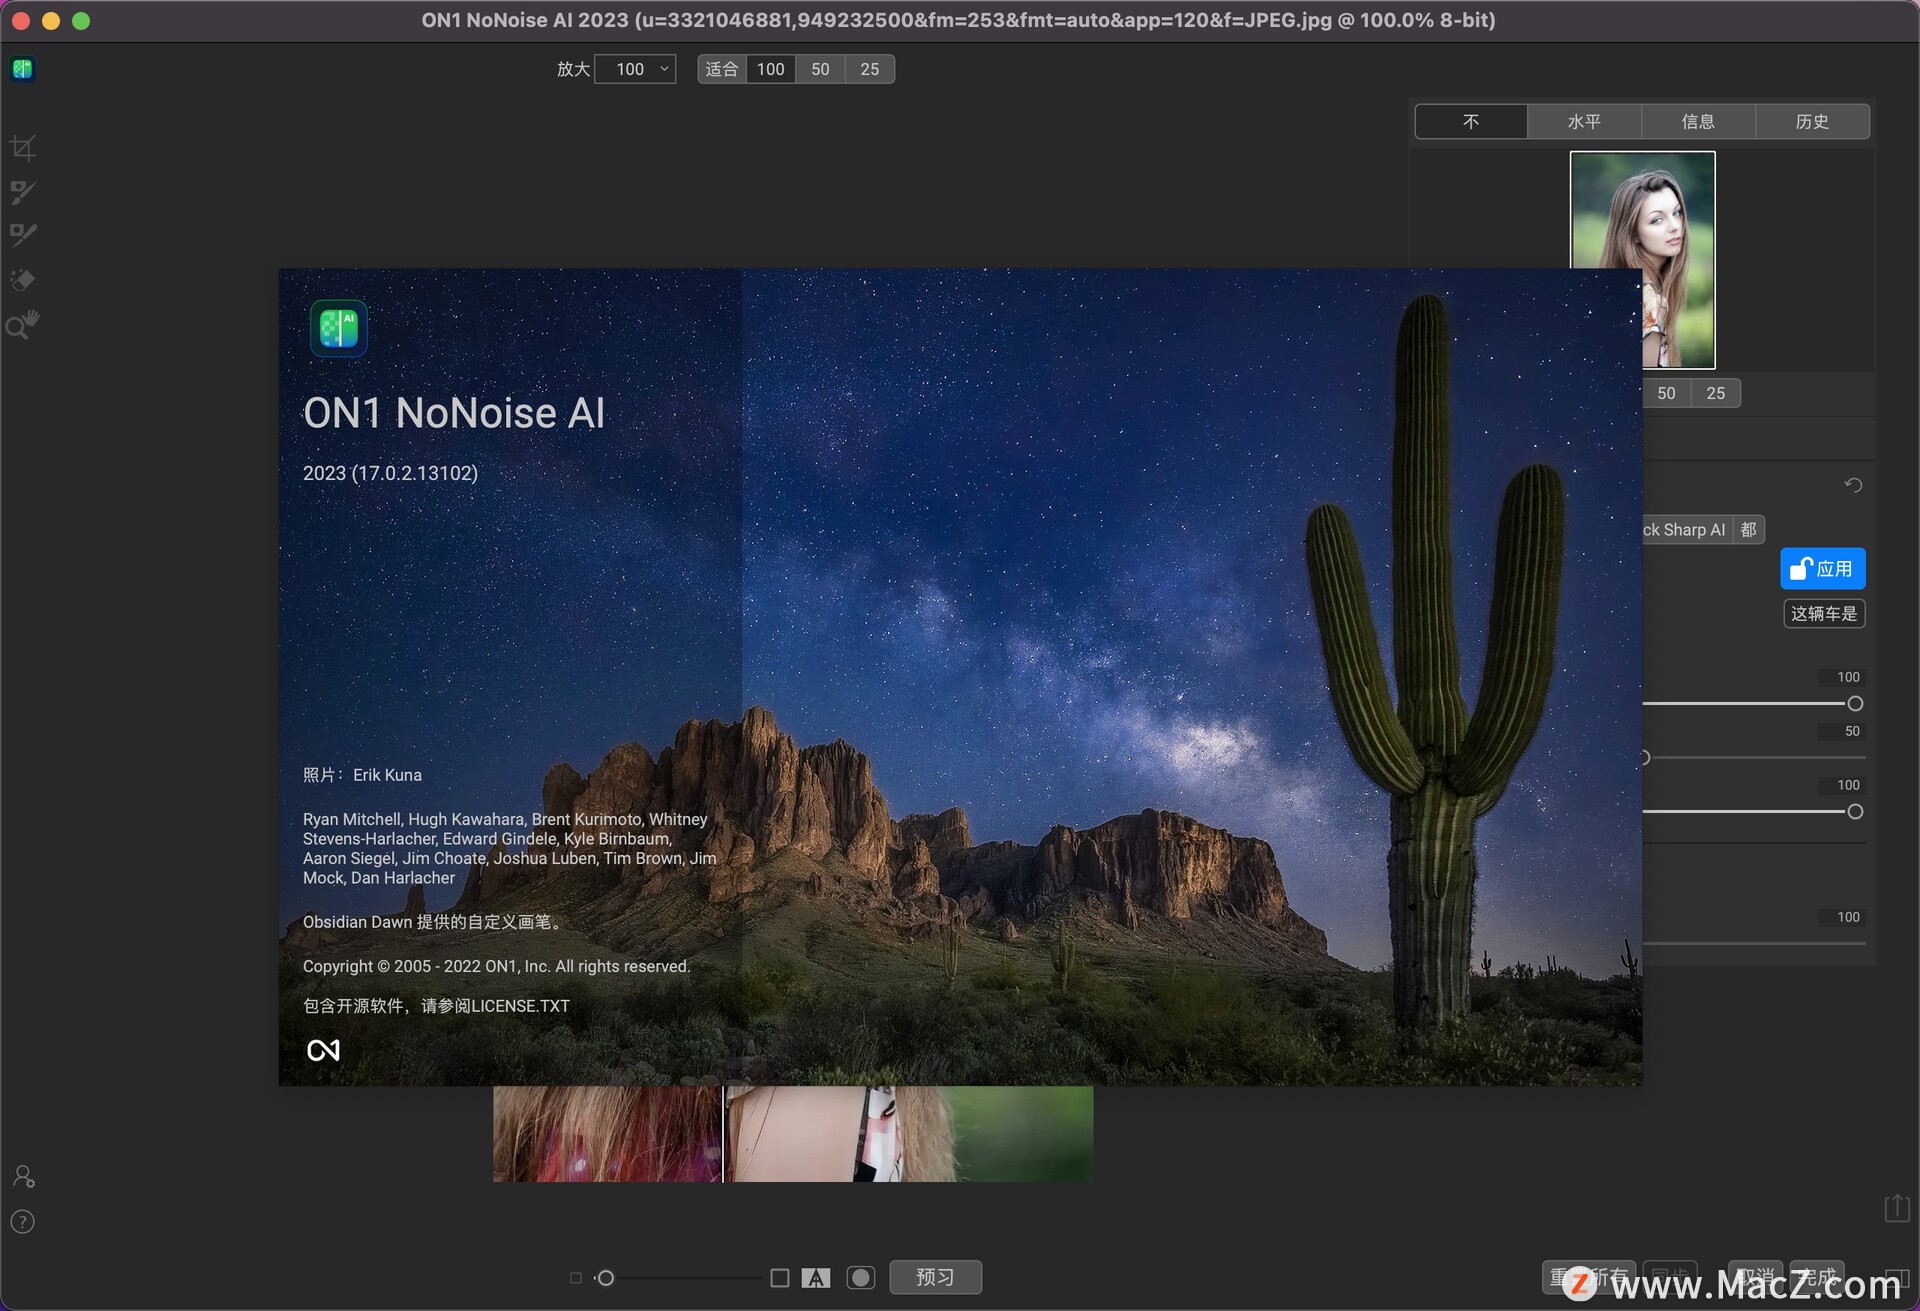1920x1311 pixels.
Task: Click the red hair preview image left of the split
Action: (607, 1134)
